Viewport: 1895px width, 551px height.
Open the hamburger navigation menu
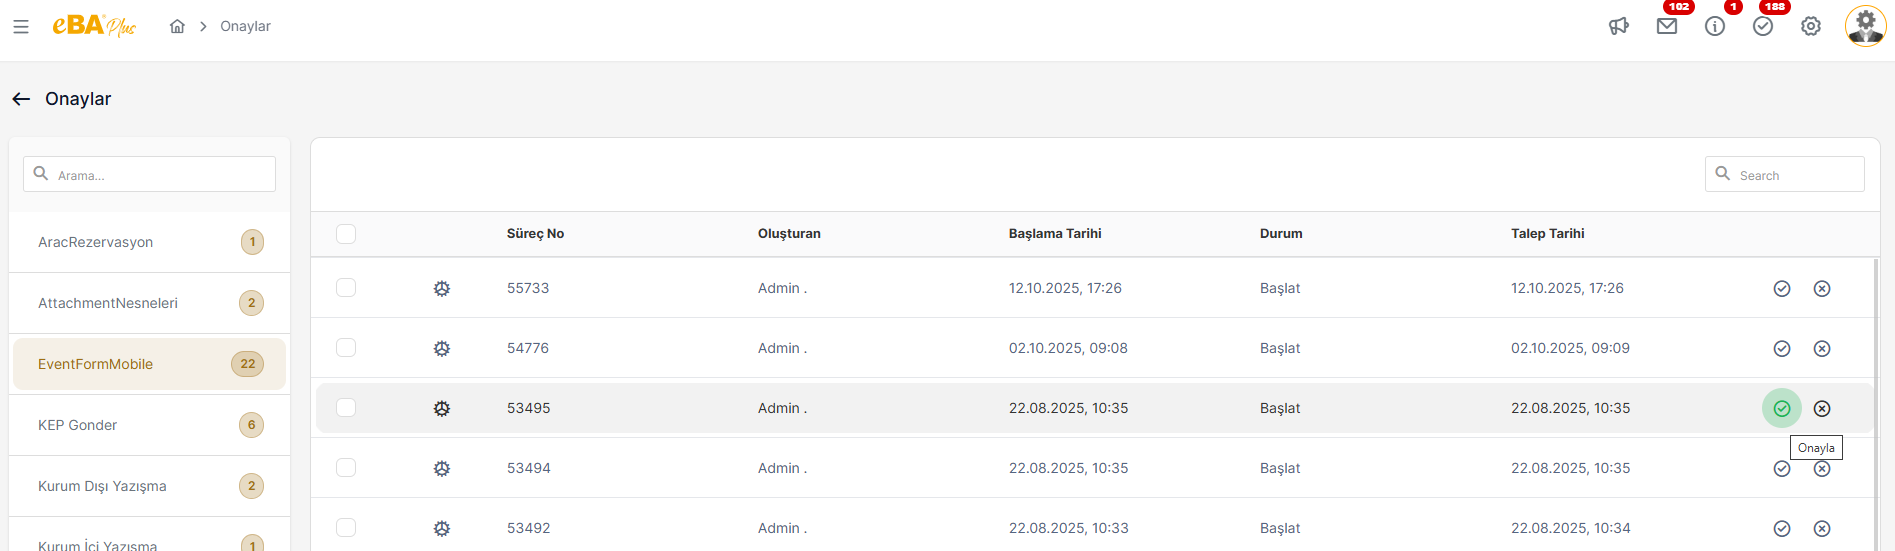(x=21, y=27)
